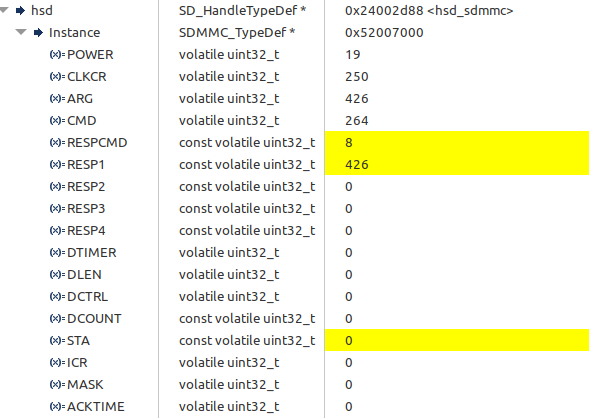Click the variable icon next to RESP1

57,164
